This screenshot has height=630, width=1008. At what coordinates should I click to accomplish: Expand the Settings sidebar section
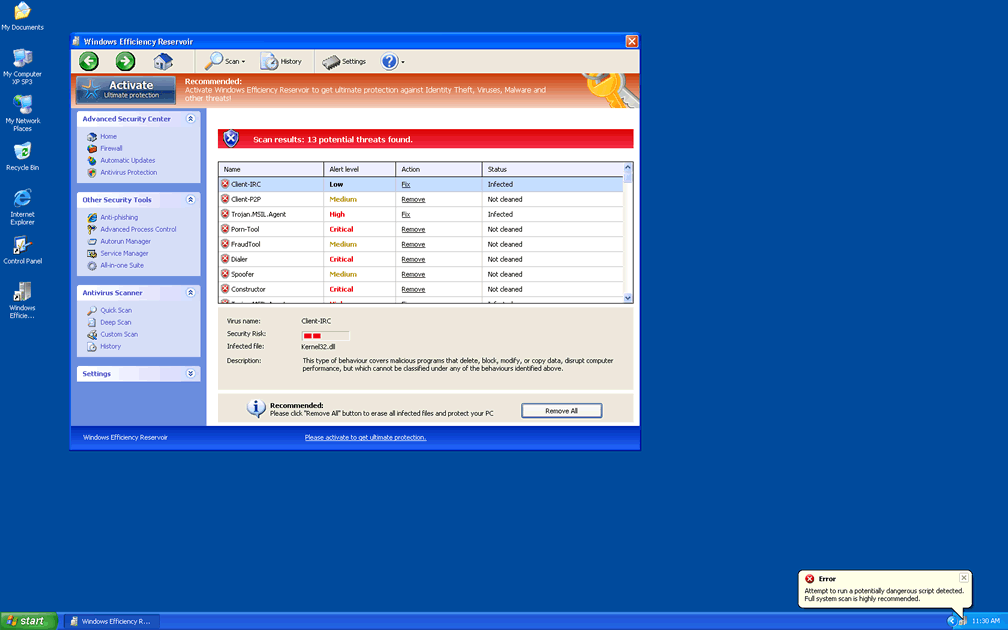[190, 374]
